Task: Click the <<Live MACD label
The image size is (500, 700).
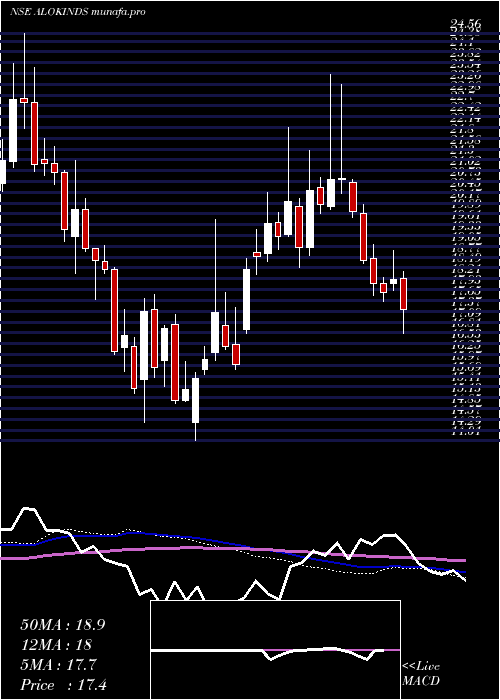Action: [421, 674]
